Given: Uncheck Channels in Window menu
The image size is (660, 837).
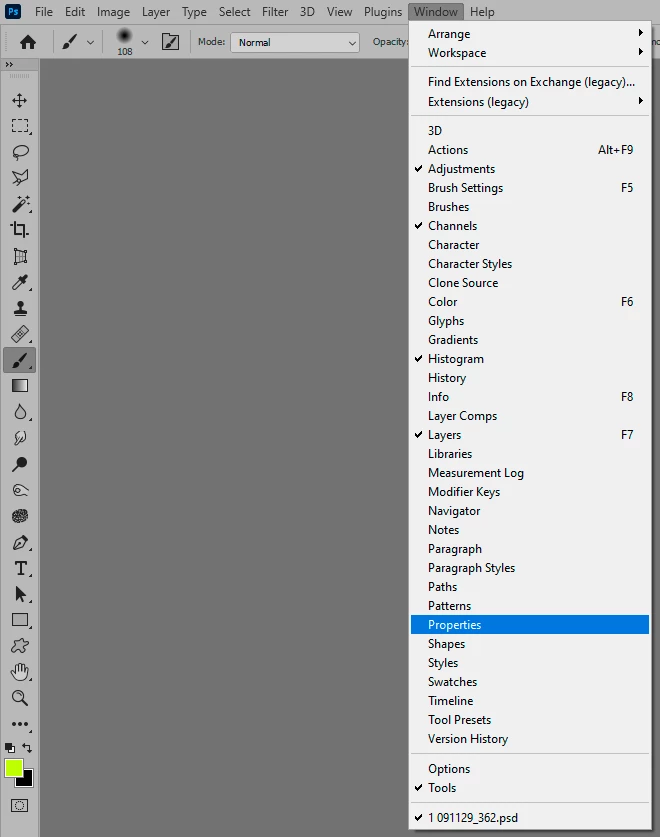Looking at the screenshot, I should pyautogui.click(x=530, y=226).
